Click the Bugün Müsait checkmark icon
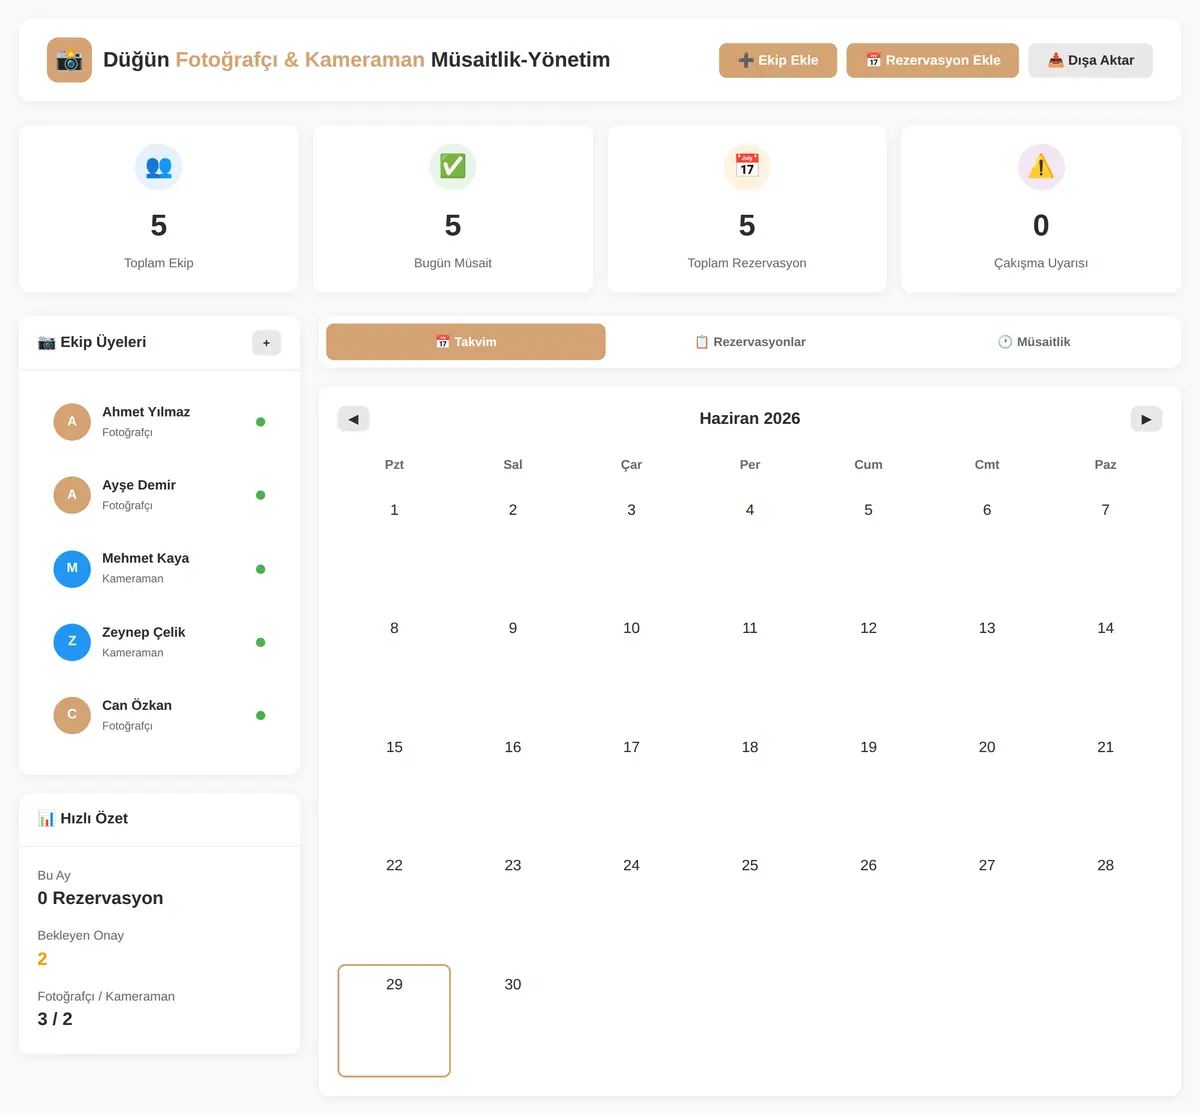The image size is (1200, 1115). pyautogui.click(x=453, y=167)
